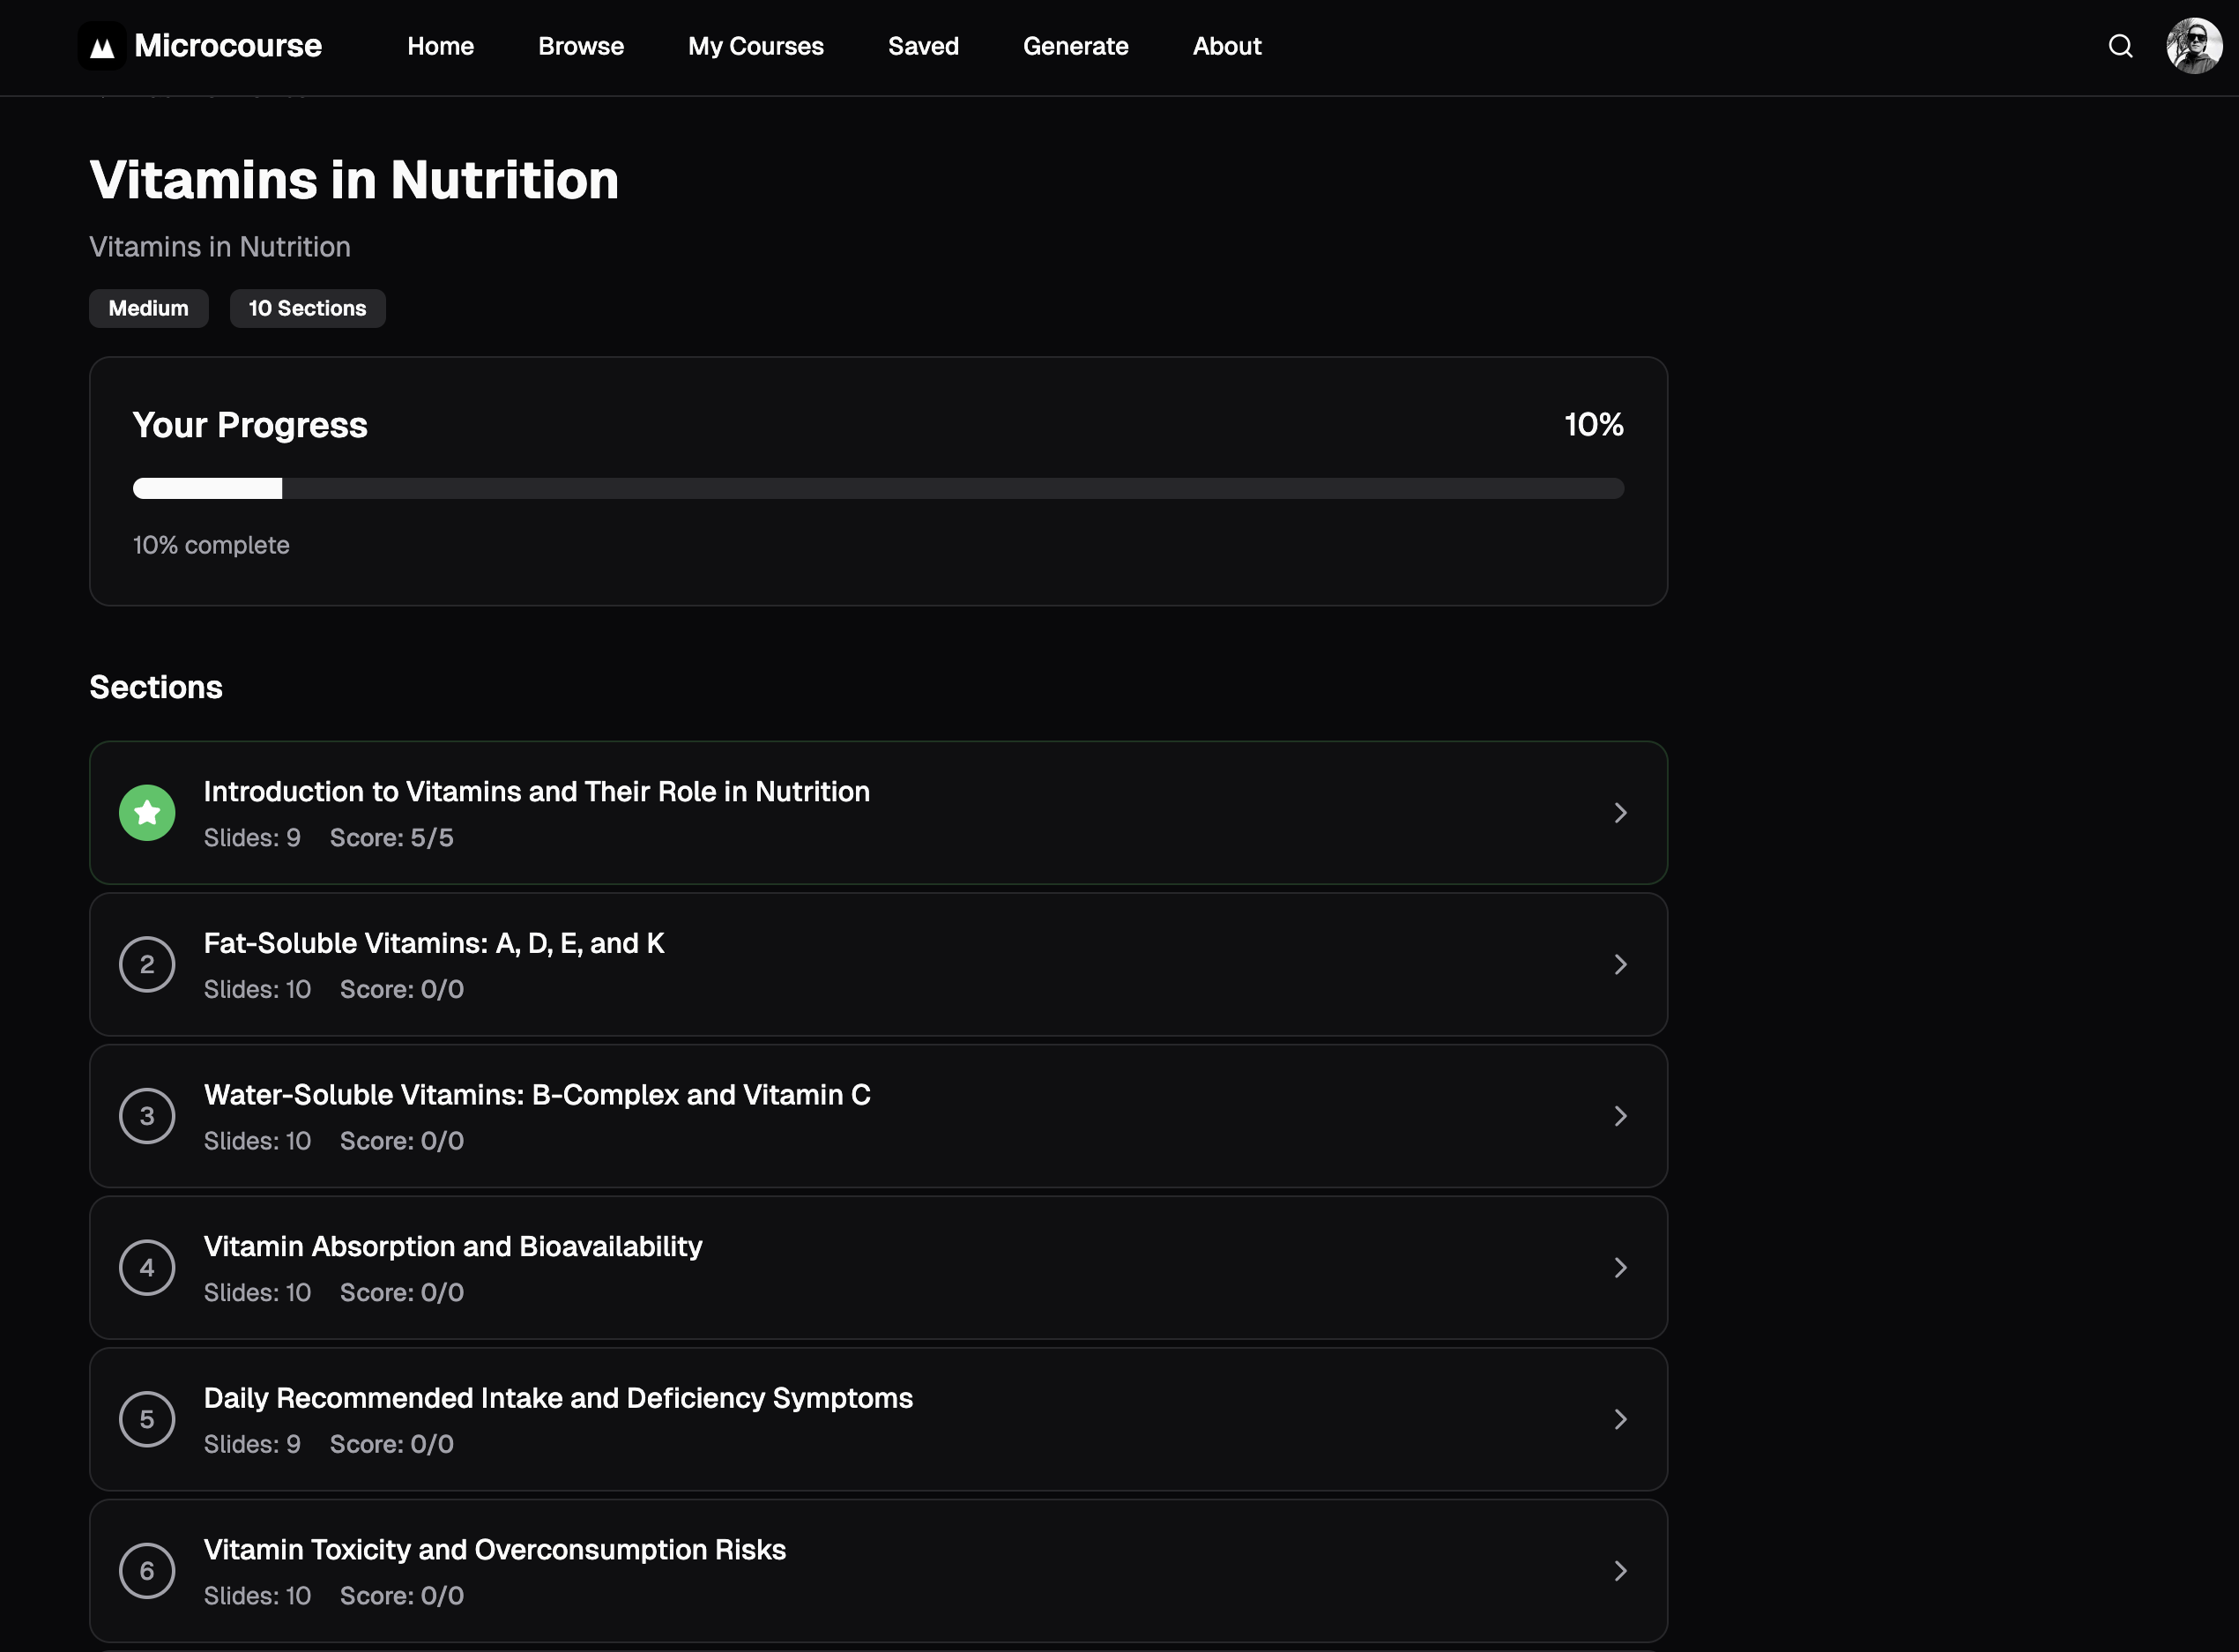Open the Generate navigation item
Screen dimensions: 2239x1652
point(1076,46)
